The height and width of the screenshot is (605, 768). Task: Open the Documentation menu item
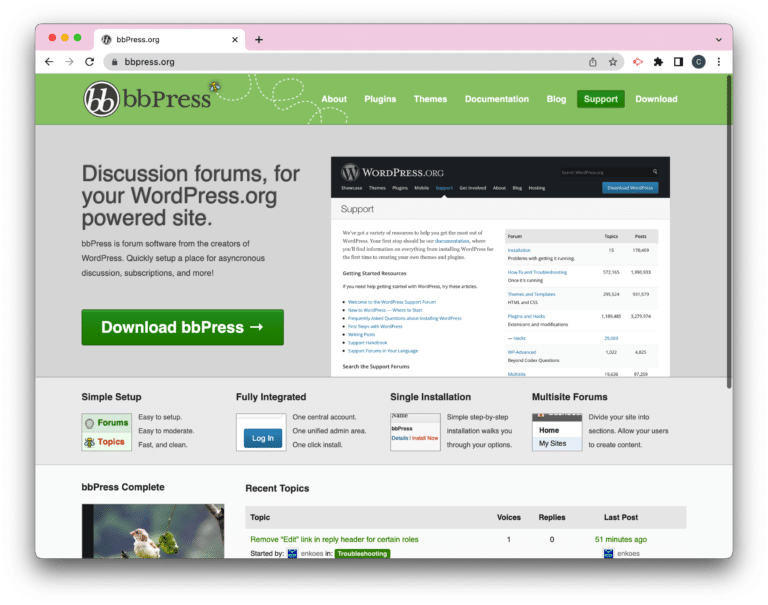tap(497, 99)
